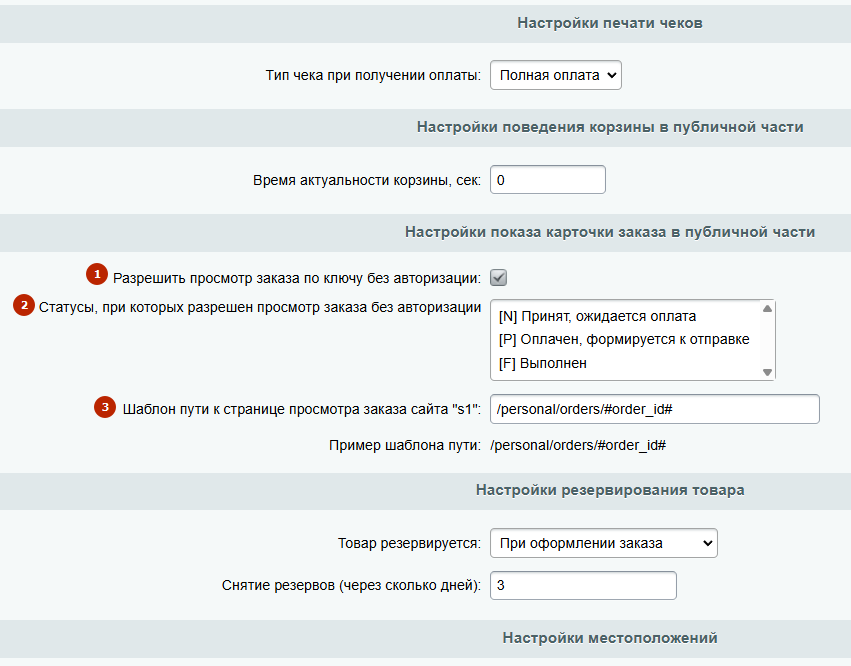Click the «Настройки местоположений» section header
Screen dimensions: 851x666
(610, 638)
